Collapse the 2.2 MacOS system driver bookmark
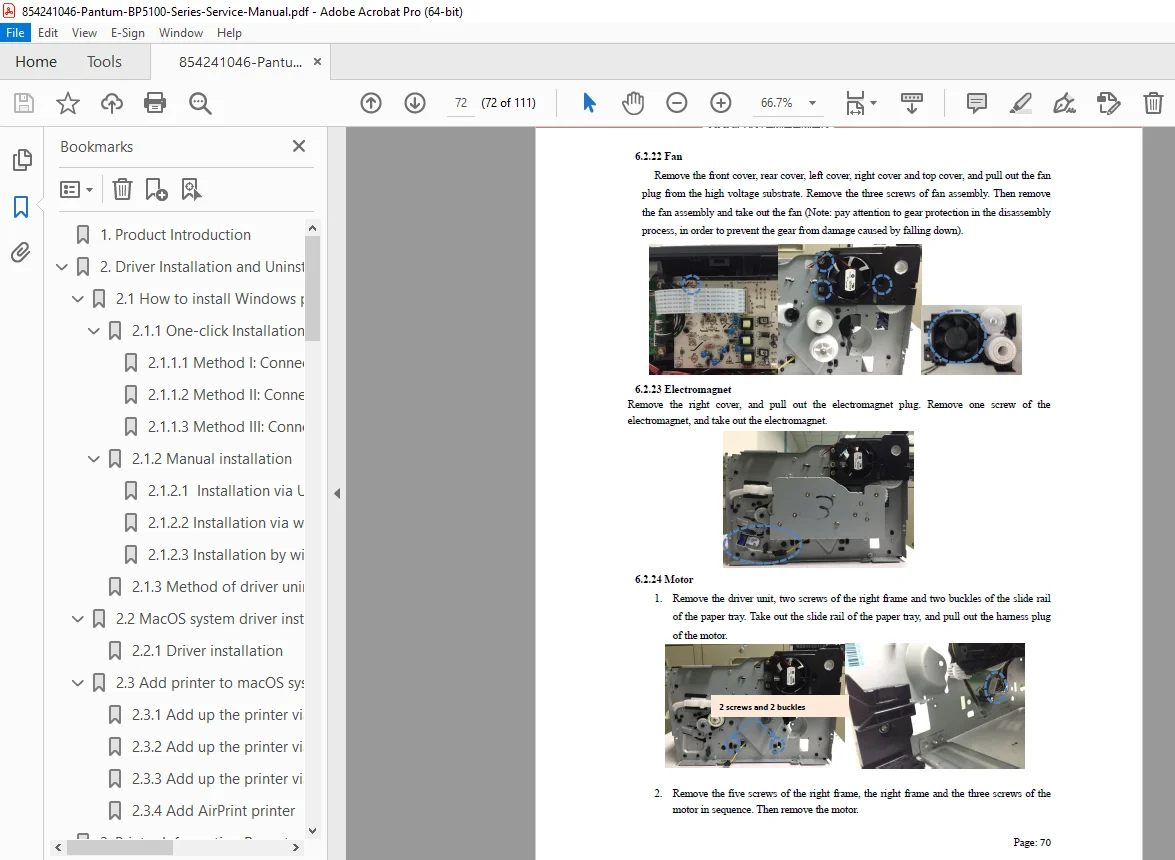This screenshot has height=860, width=1175. coord(78,619)
